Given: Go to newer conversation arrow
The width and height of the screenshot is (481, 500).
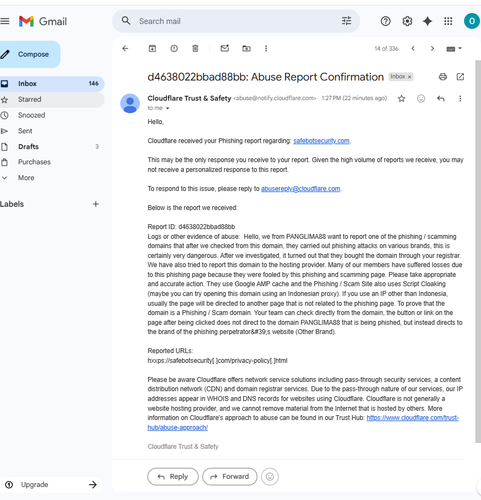Looking at the screenshot, I should pyautogui.click(x=413, y=49).
